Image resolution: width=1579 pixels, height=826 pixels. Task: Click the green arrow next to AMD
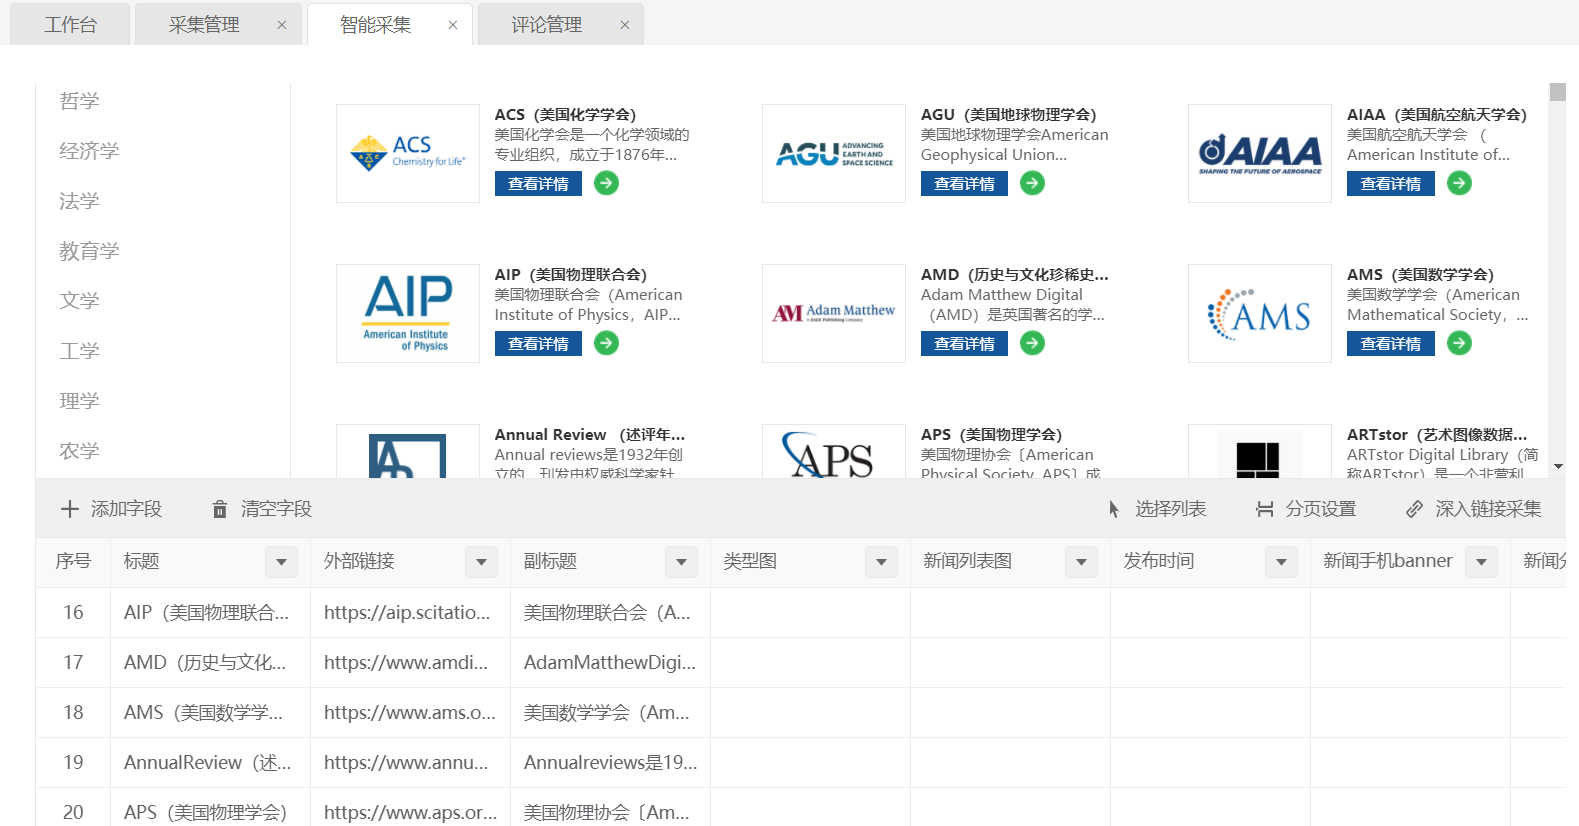(x=1032, y=343)
